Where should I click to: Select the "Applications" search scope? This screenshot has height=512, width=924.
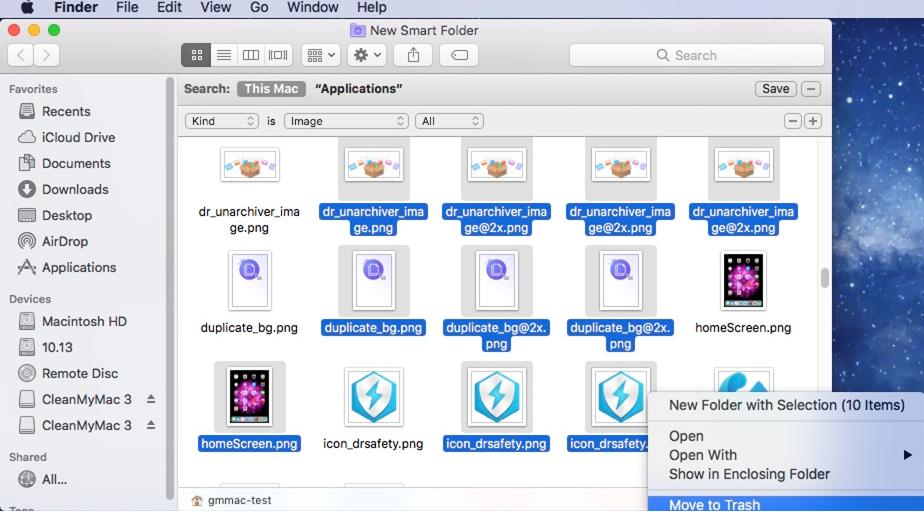pos(358,89)
